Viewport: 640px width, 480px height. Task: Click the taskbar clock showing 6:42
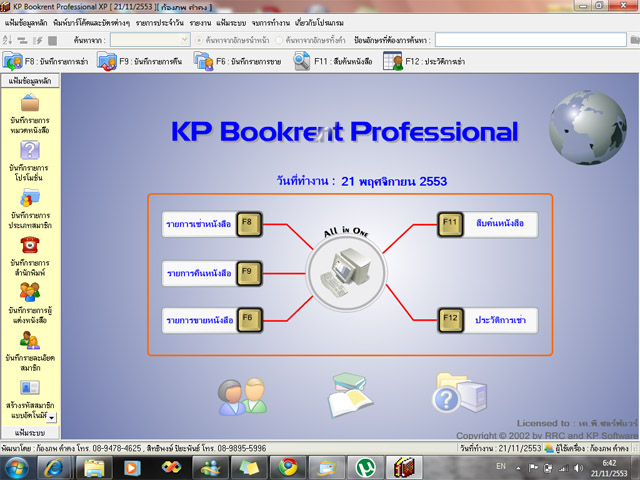[x=609, y=468]
